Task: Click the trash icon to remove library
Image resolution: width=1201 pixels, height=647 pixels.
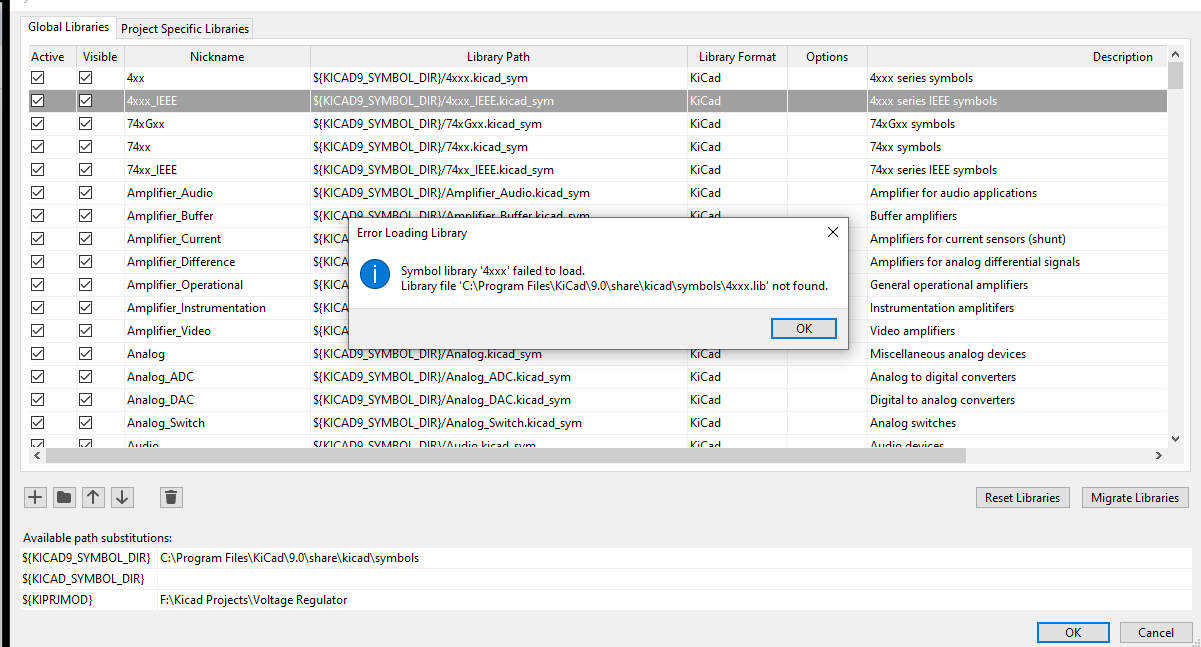Action: (171, 497)
